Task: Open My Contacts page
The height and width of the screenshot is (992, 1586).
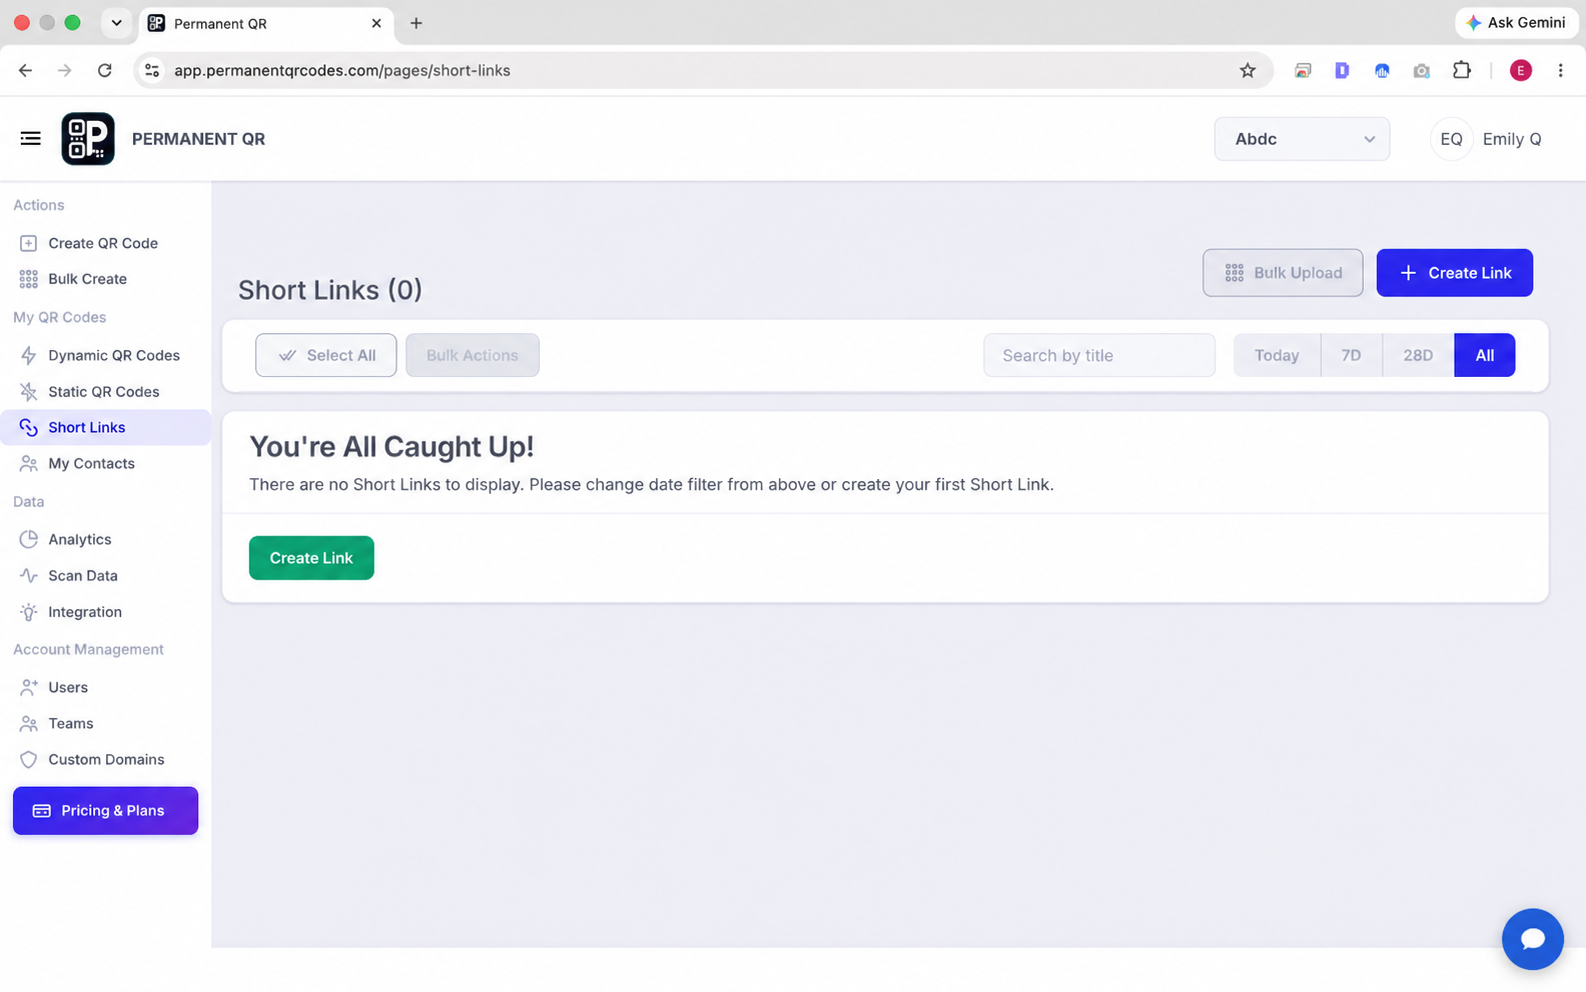Action: (91, 464)
